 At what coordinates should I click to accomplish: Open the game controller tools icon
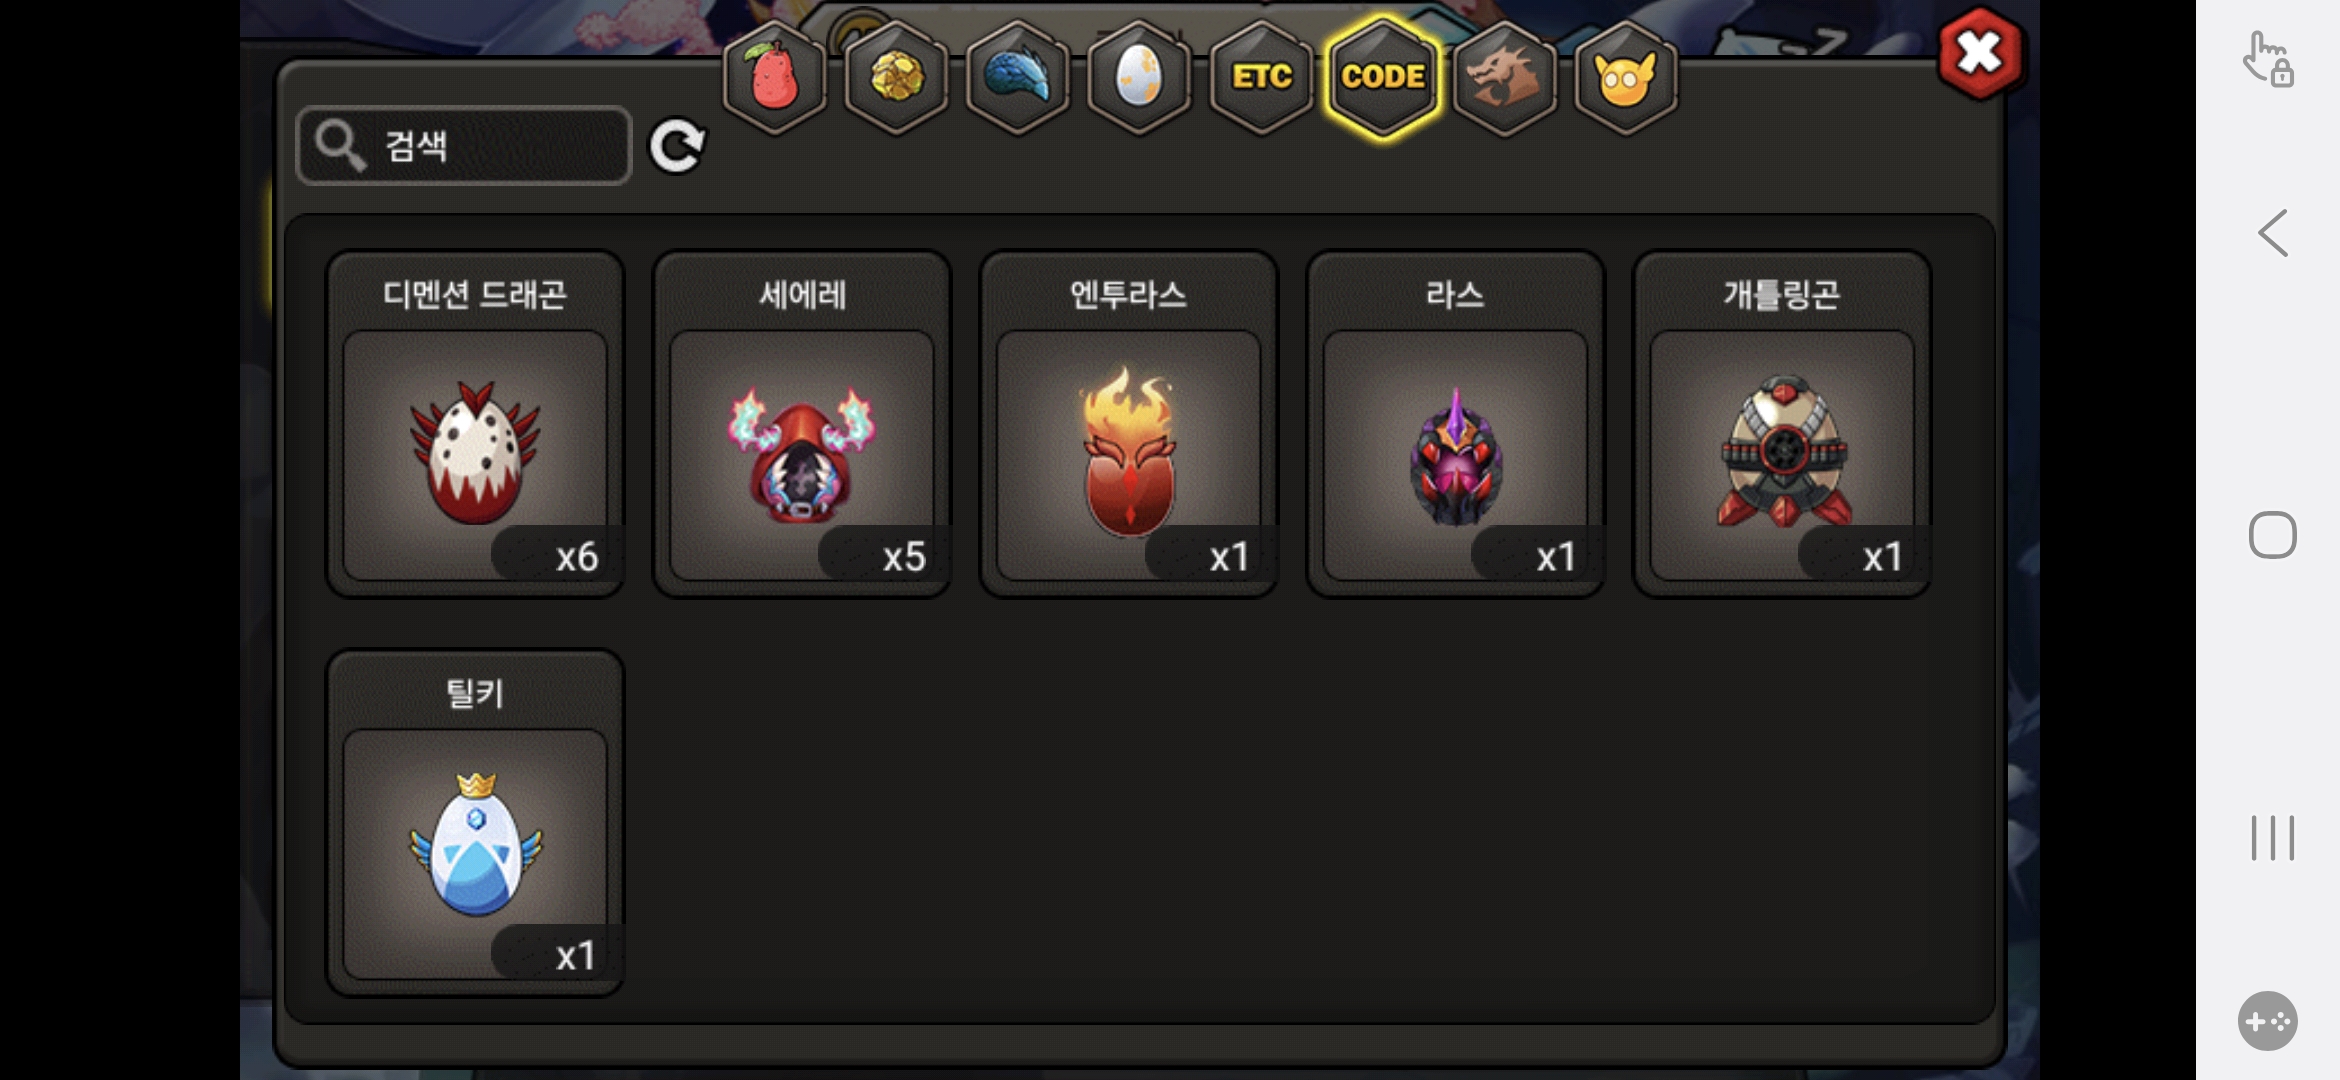(x=2268, y=1021)
